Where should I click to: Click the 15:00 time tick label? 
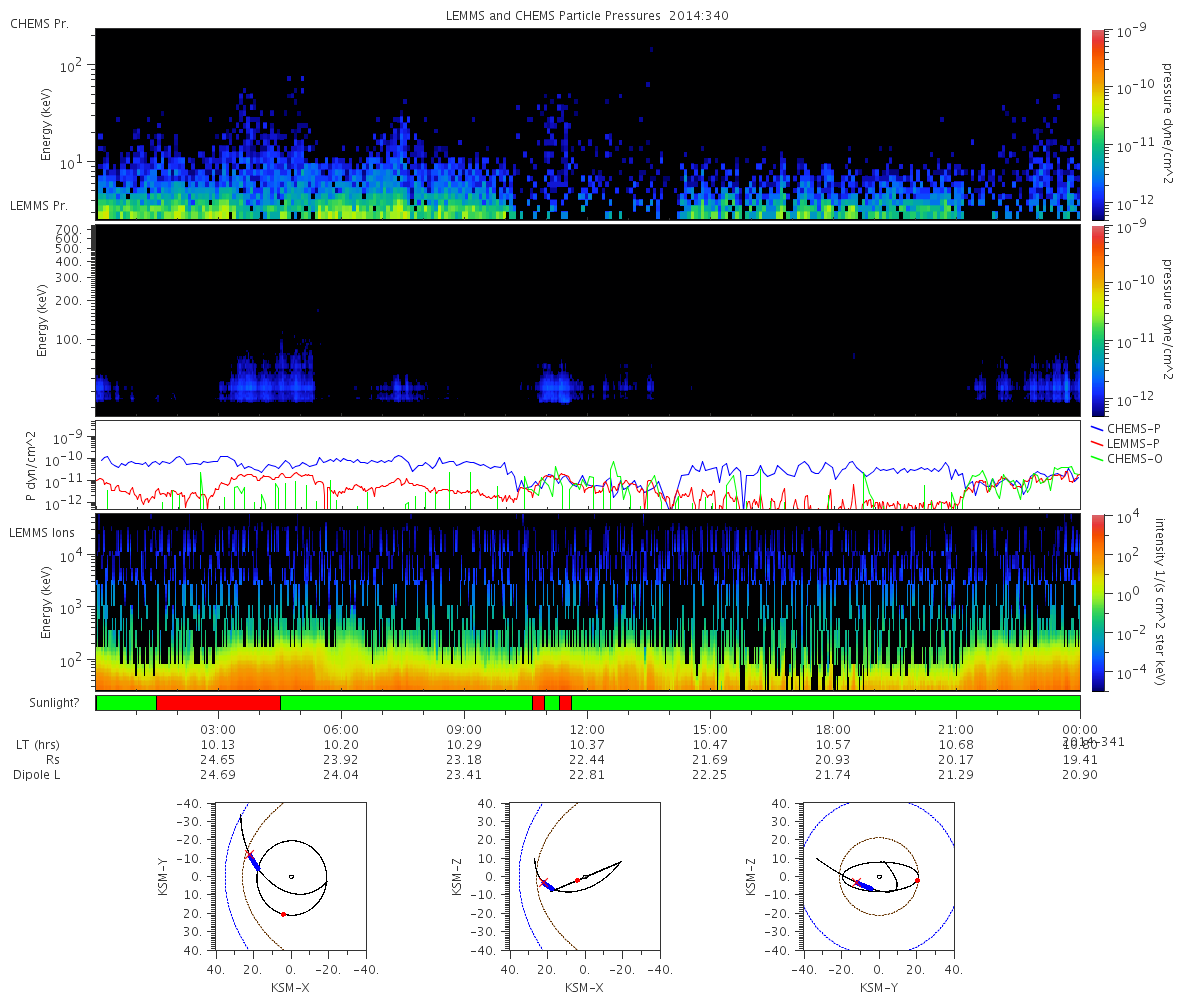tap(710, 729)
